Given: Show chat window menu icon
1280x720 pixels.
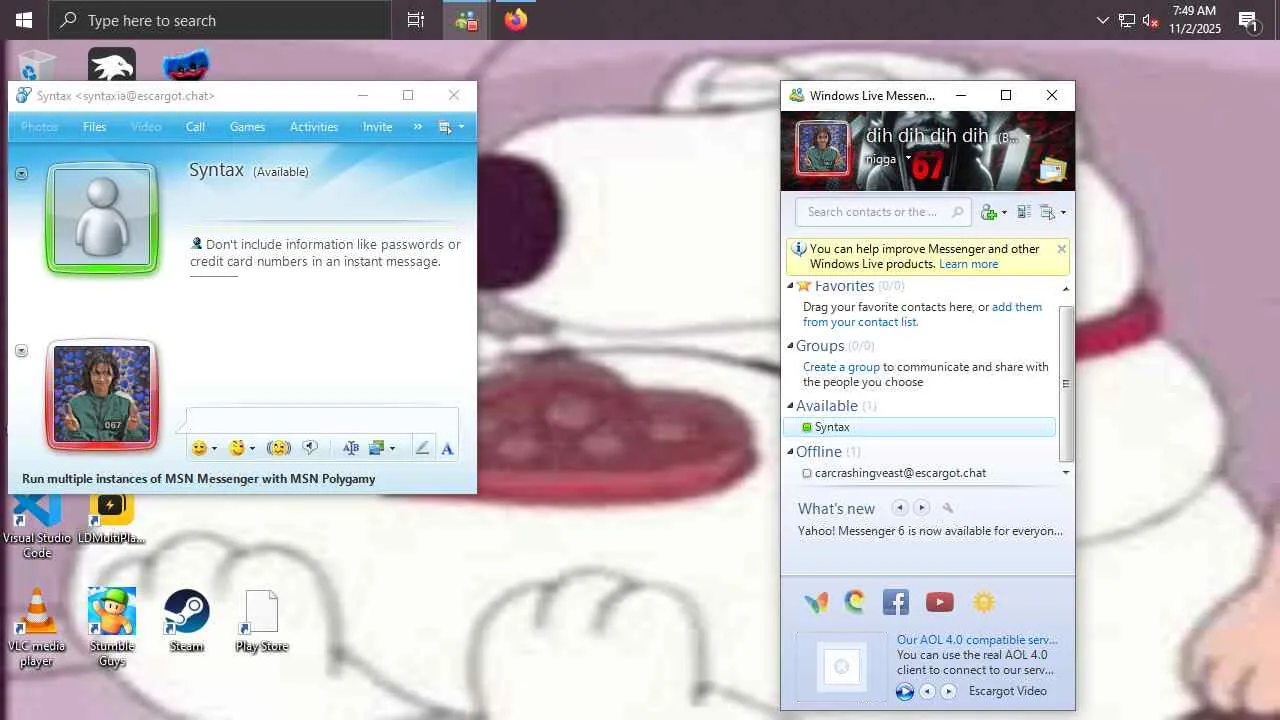Looking at the screenshot, I should coord(451,127).
